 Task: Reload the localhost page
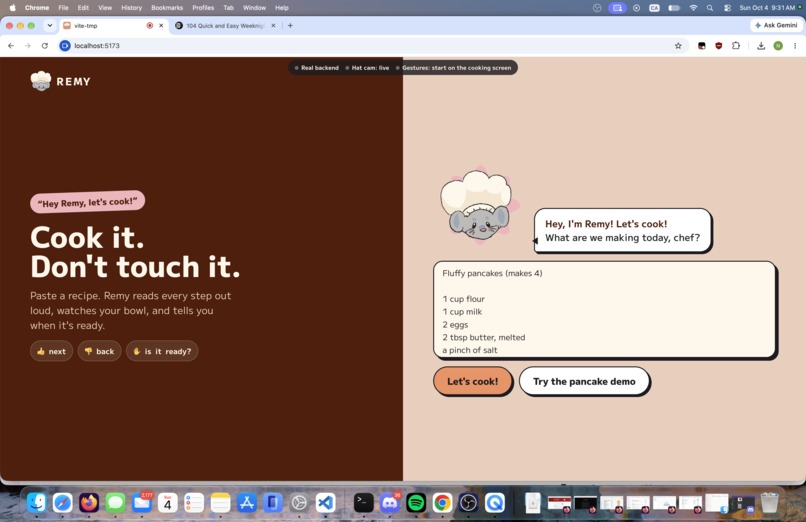(x=45, y=46)
